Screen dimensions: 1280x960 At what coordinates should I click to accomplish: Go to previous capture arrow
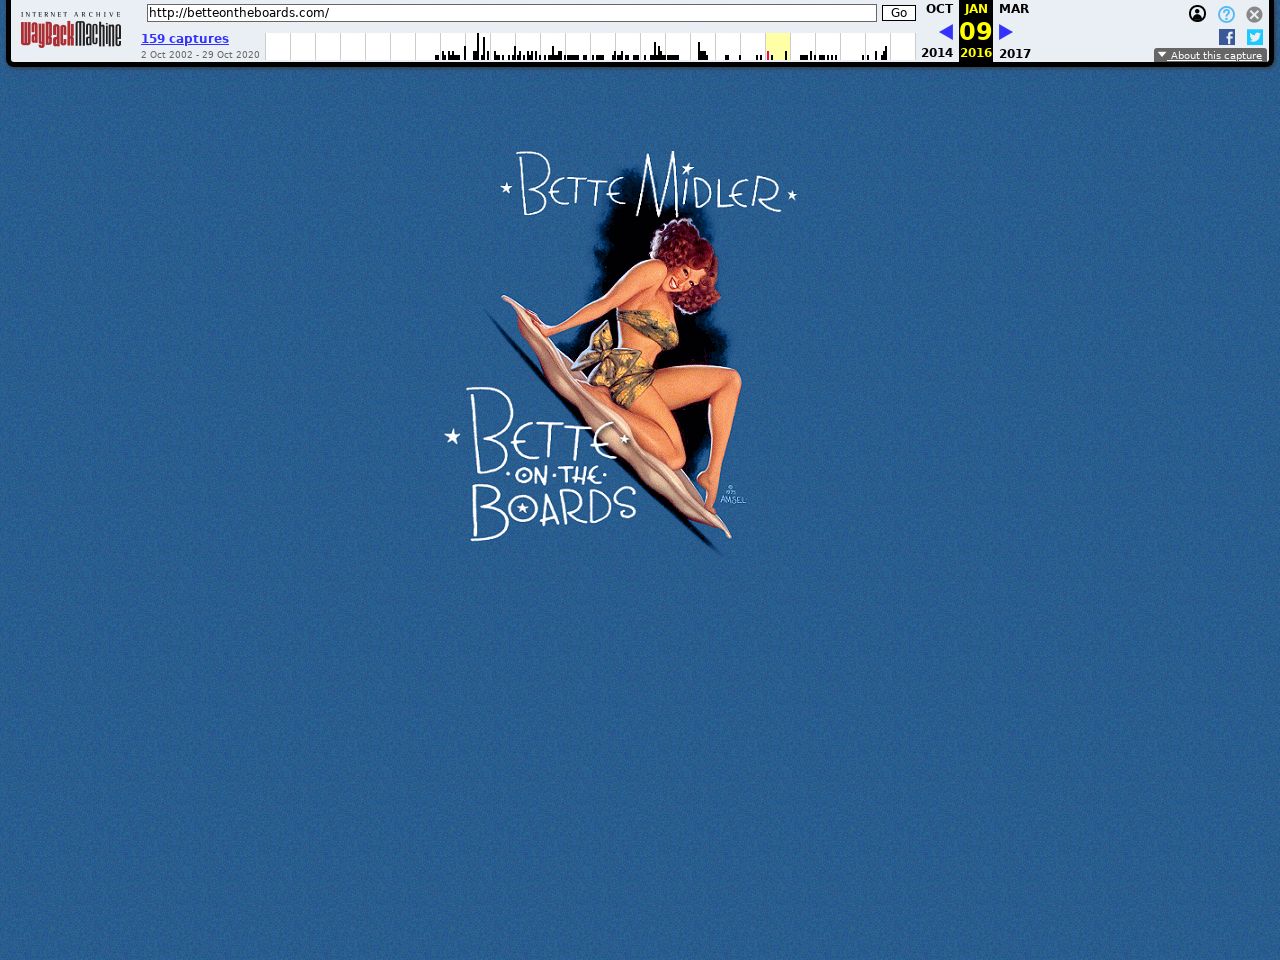(945, 32)
